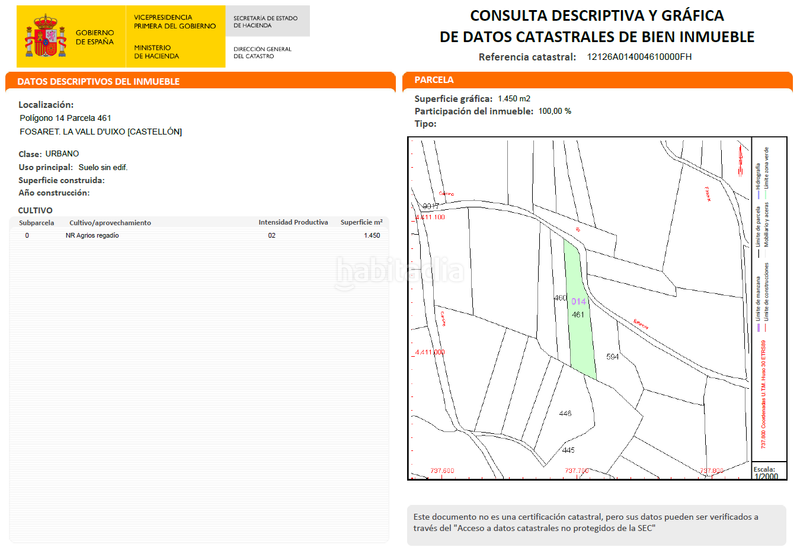Select the Parcela section header

[x=434, y=80]
